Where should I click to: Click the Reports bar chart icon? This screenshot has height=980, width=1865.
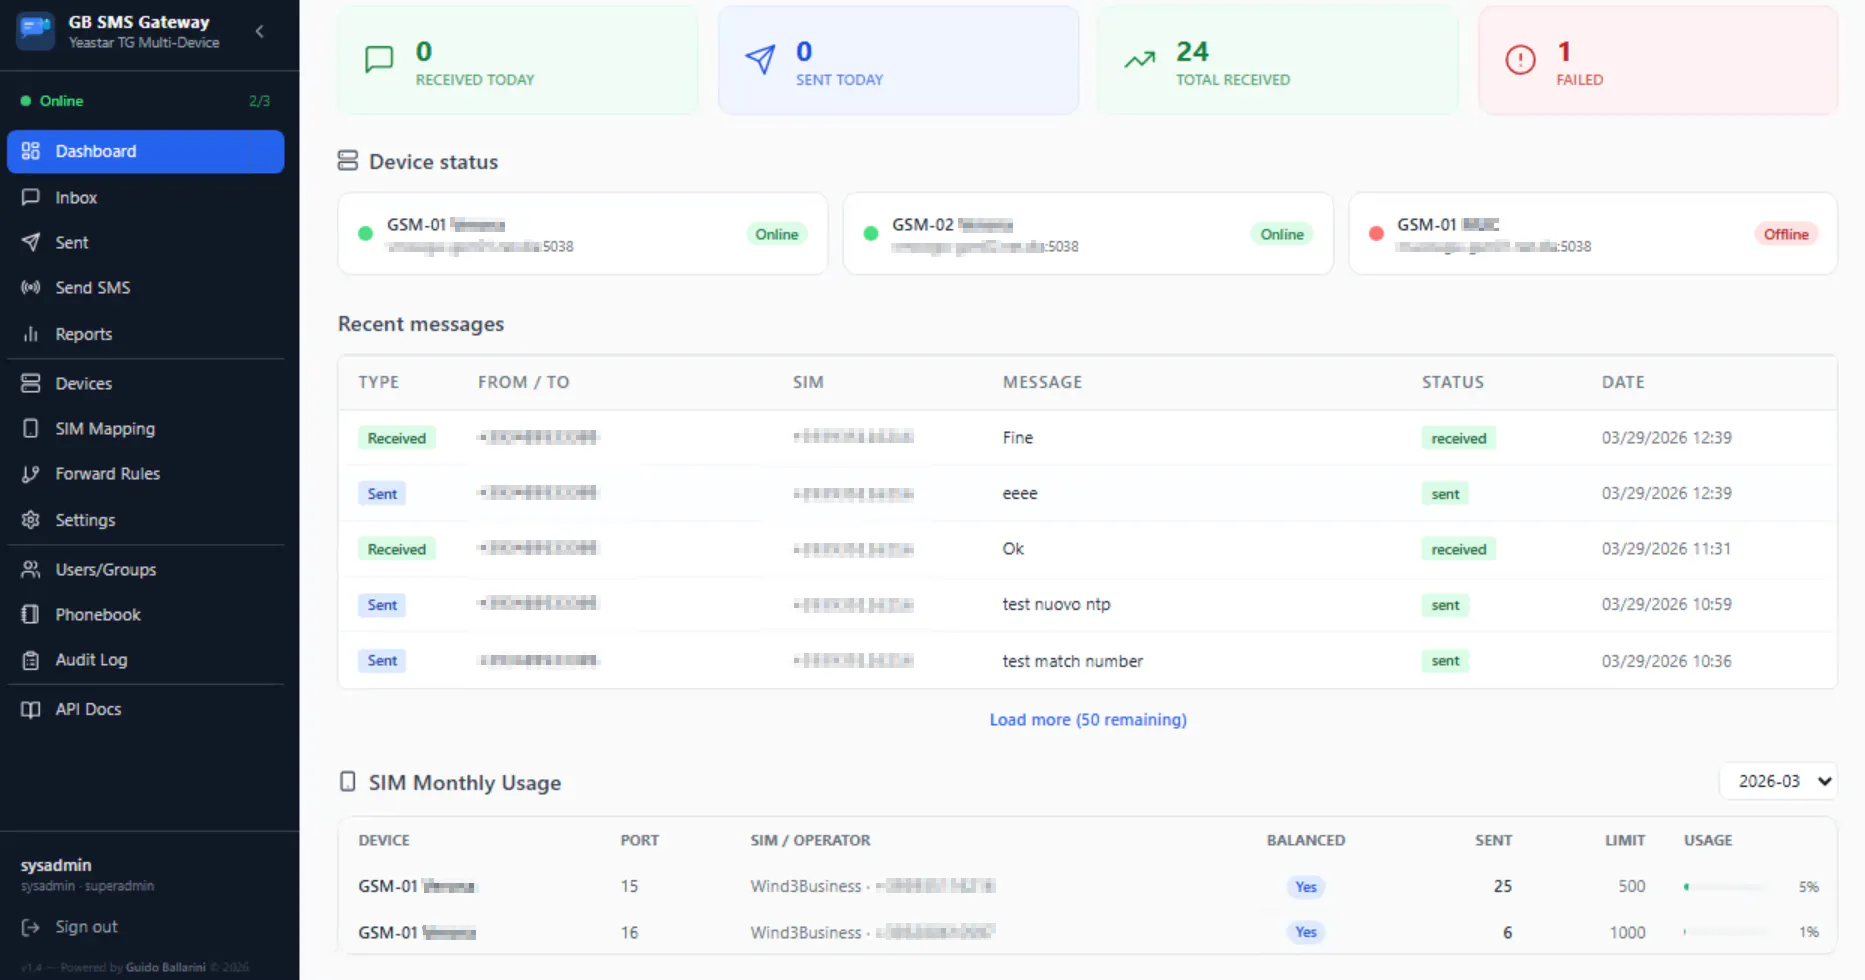pos(31,334)
